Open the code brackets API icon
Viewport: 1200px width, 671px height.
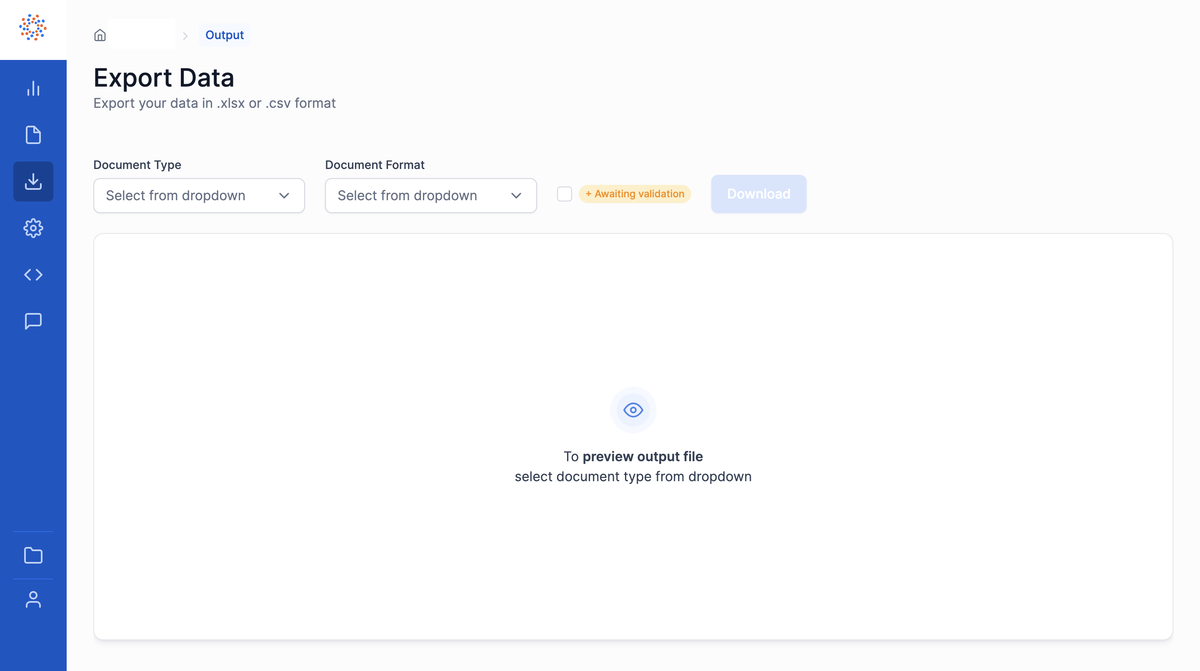[33, 275]
